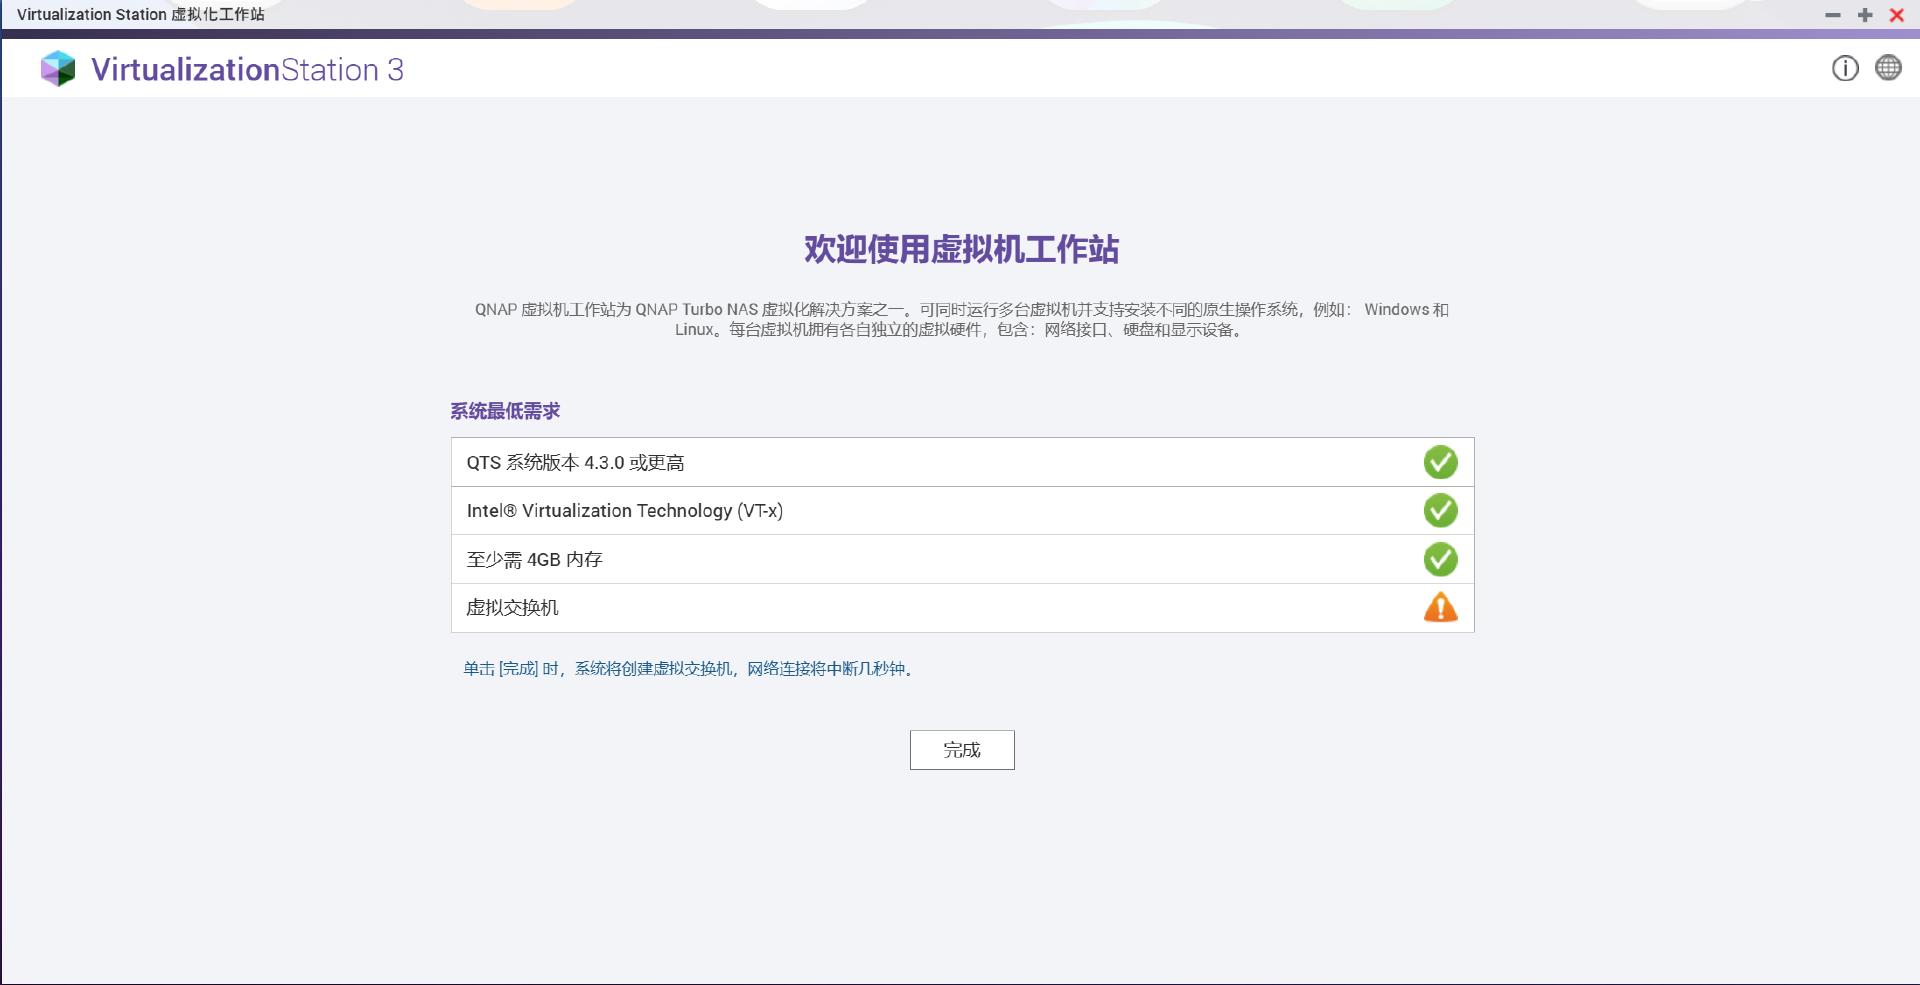Viewport: 1920px width, 985px height.
Task: Minimize the Virtualization Station window
Action: (1832, 15)
